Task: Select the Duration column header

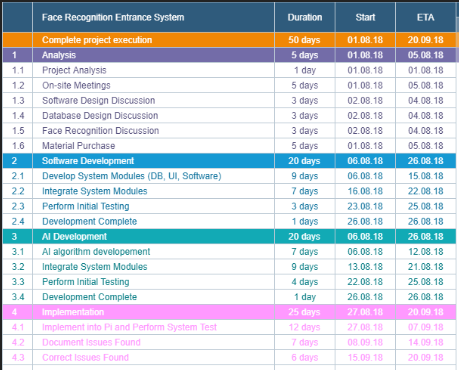Action: pos(305,17)
